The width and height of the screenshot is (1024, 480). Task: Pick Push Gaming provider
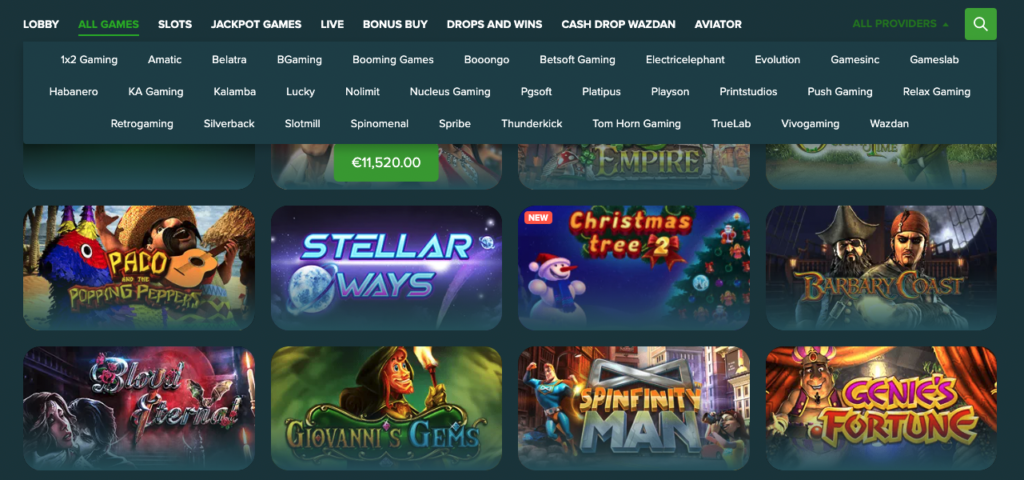pos(840,91)
